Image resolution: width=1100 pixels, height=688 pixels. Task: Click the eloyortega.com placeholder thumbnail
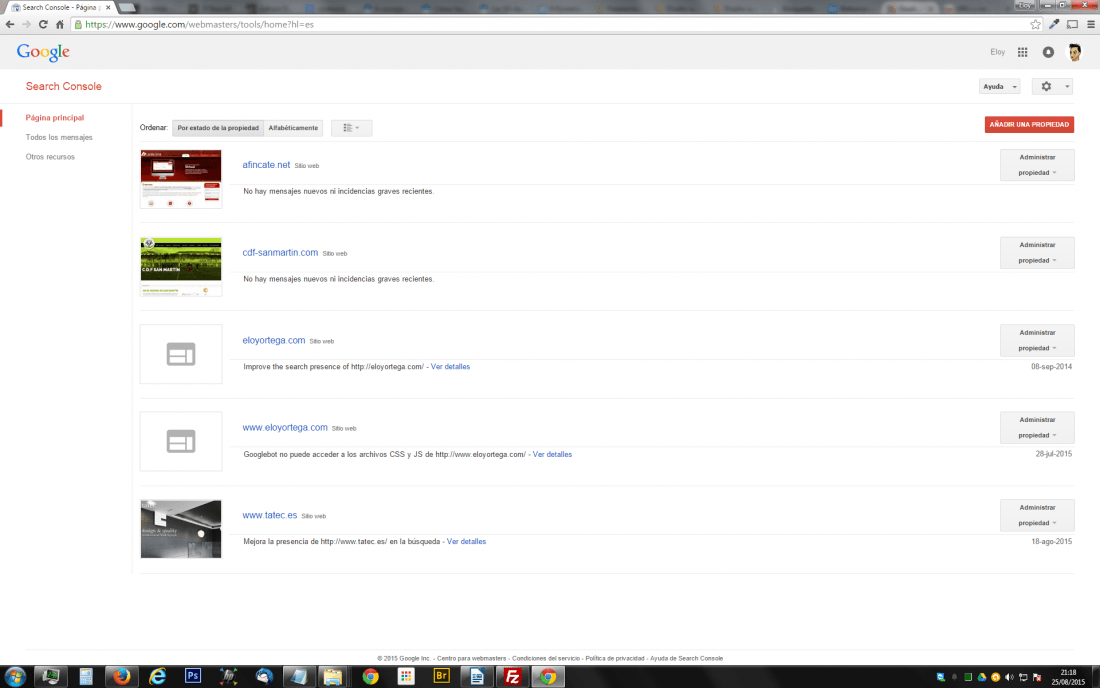click(181, 354)
